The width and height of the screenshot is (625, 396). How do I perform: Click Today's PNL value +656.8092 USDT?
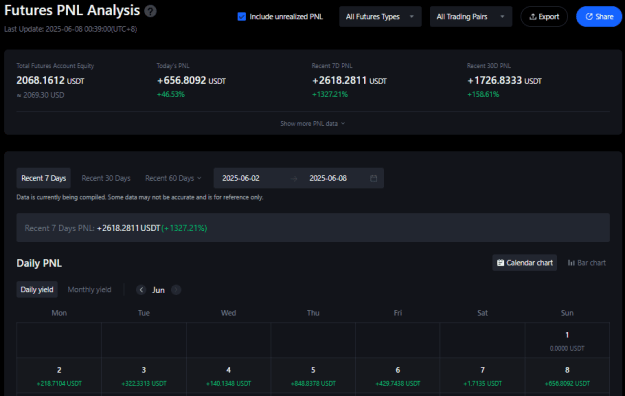click(191, 81)
